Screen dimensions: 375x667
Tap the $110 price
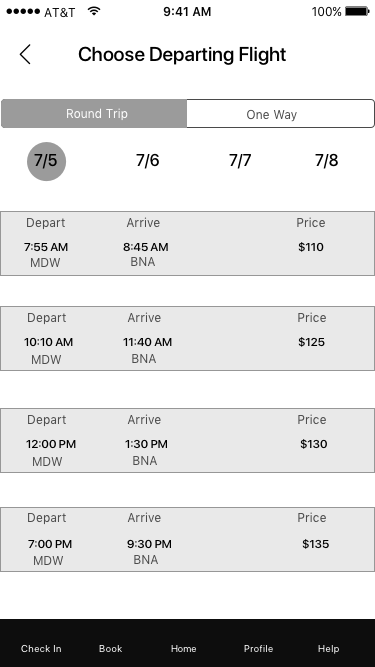[311, 247]
